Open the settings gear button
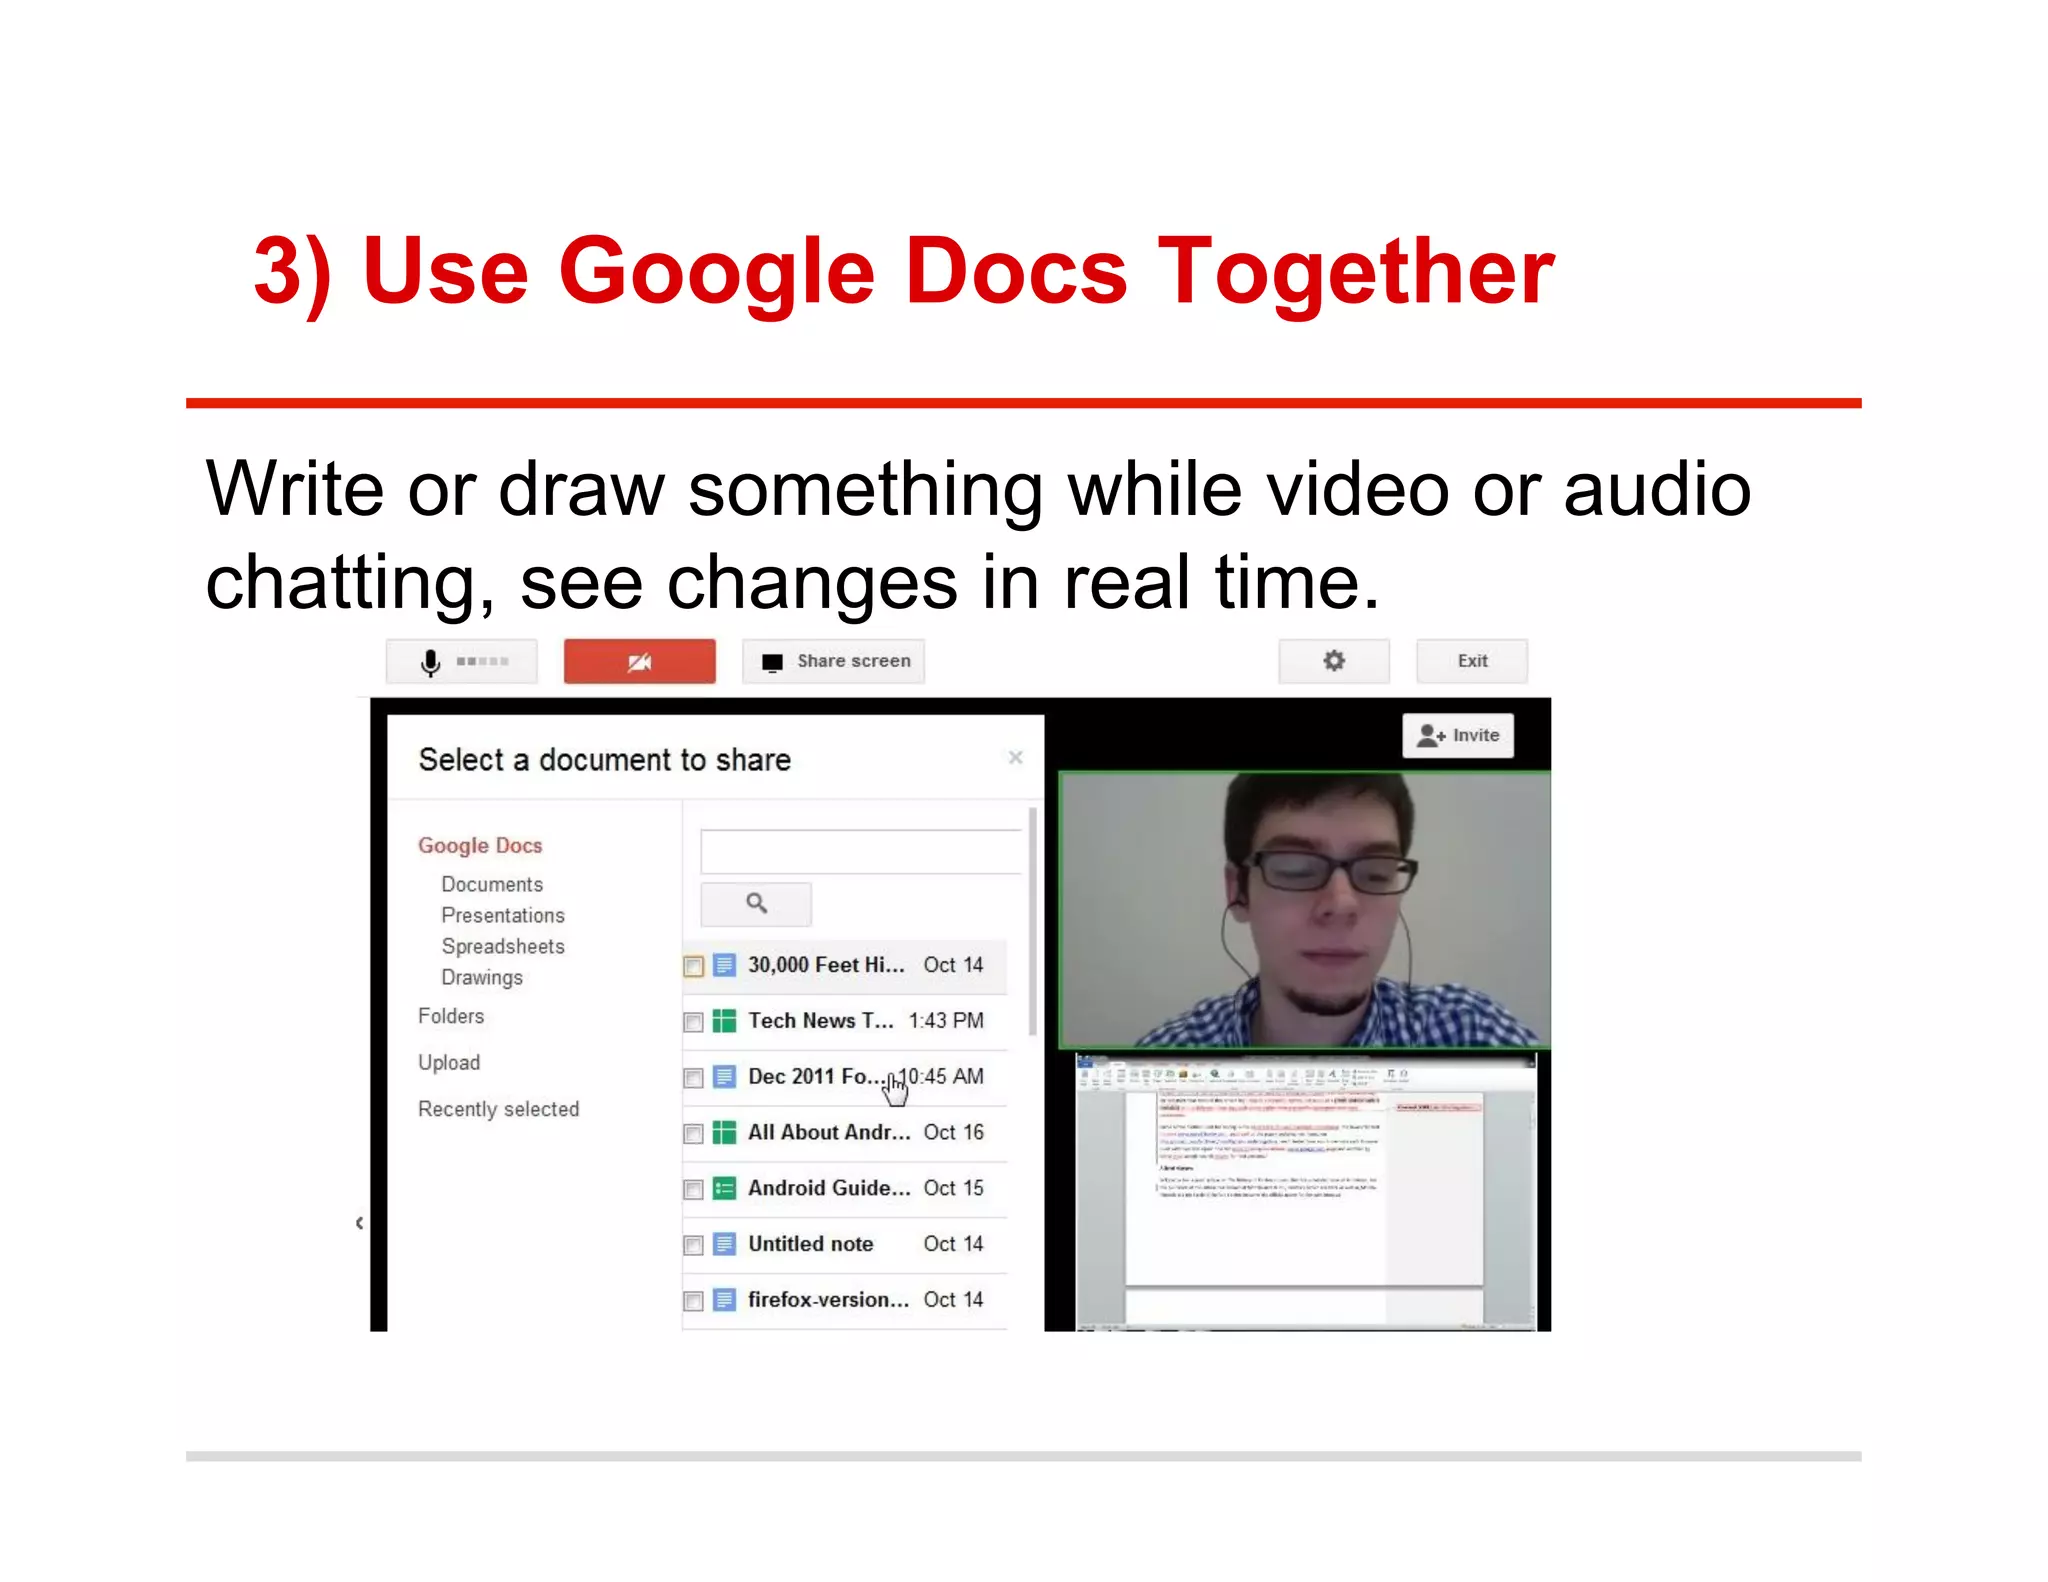Viewport: 2048px width, 1582px height. click(x=1333, y=661)
